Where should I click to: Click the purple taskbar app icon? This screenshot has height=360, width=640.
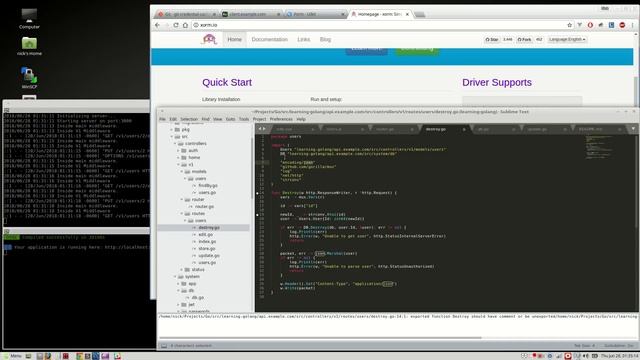click(x=105, y=356)
